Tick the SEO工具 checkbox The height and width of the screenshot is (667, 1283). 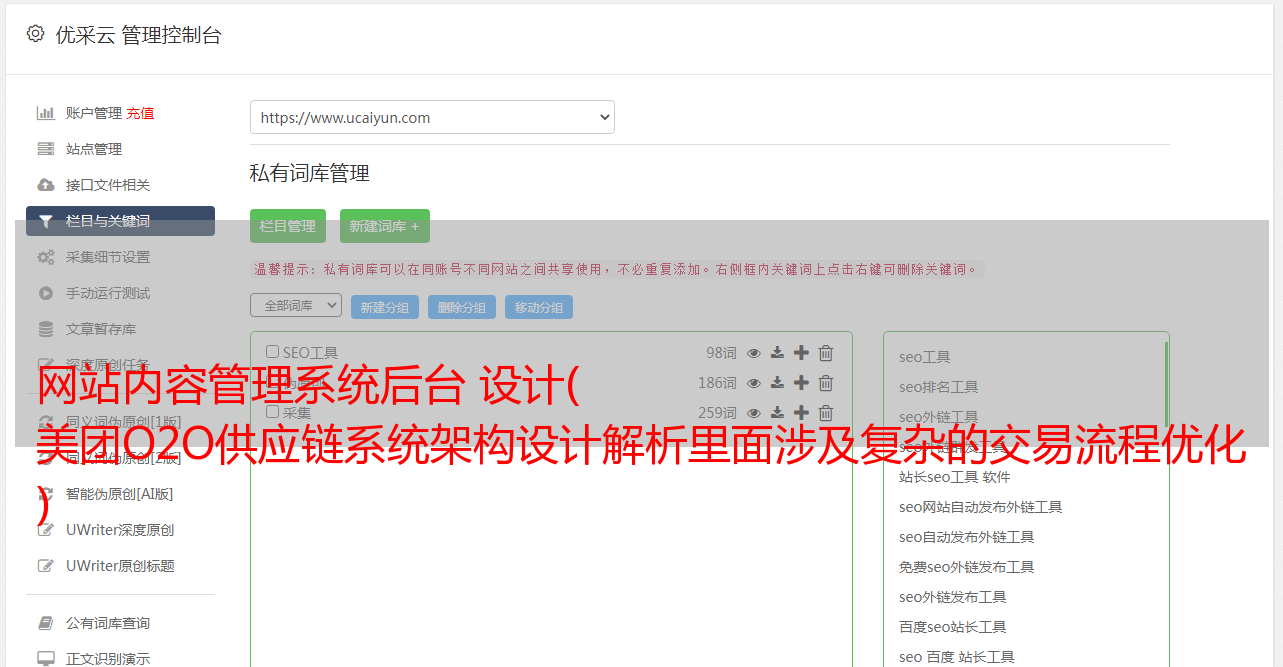(x=272, y=352)
